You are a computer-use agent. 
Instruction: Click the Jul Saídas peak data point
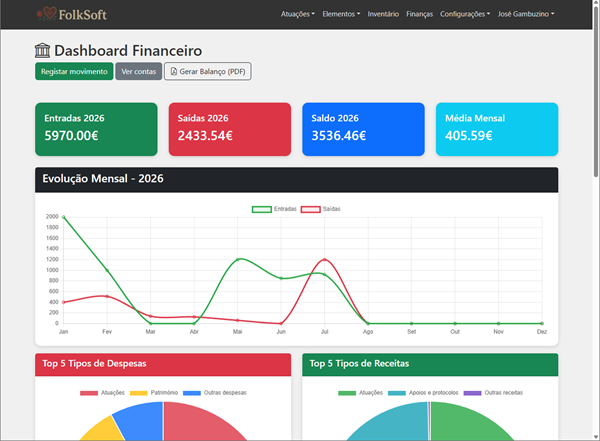coord(324,260)
